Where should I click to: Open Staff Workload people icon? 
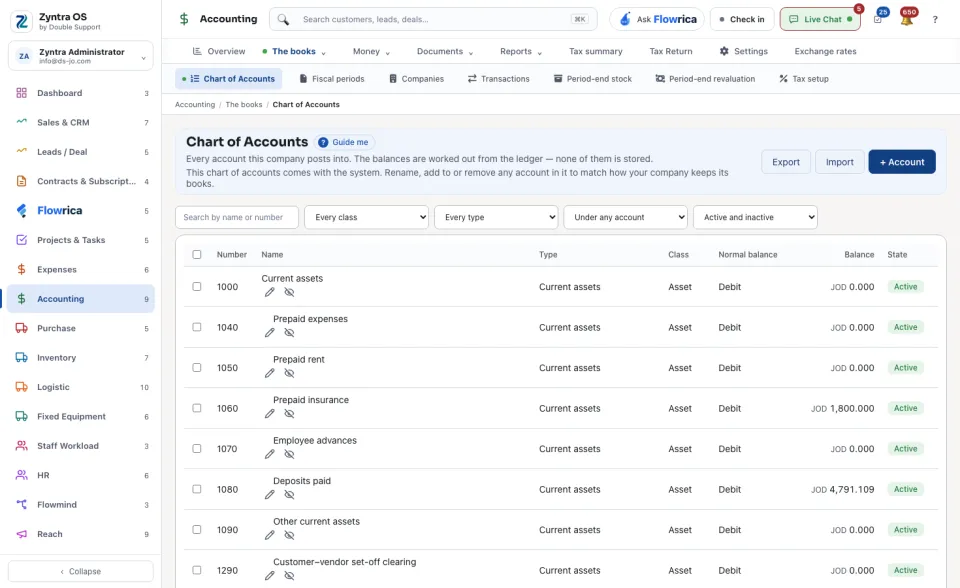point(21,445)
